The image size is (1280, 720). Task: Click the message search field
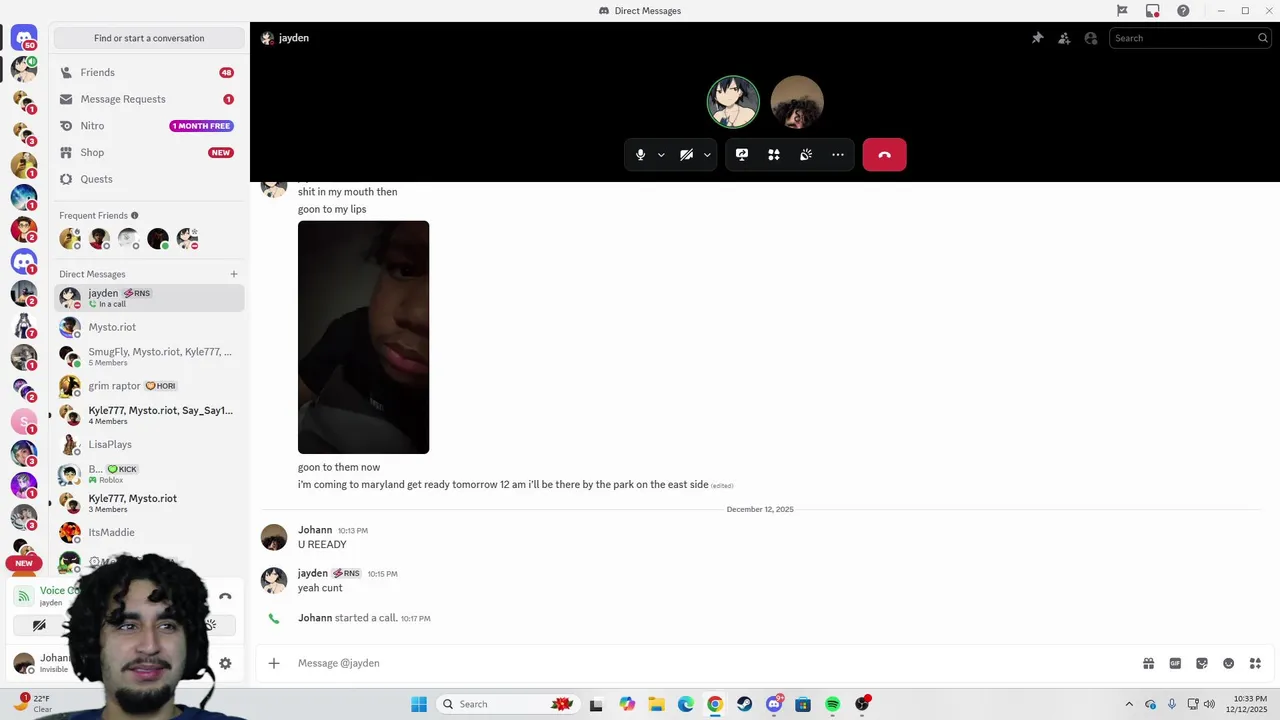(1189, 38)
